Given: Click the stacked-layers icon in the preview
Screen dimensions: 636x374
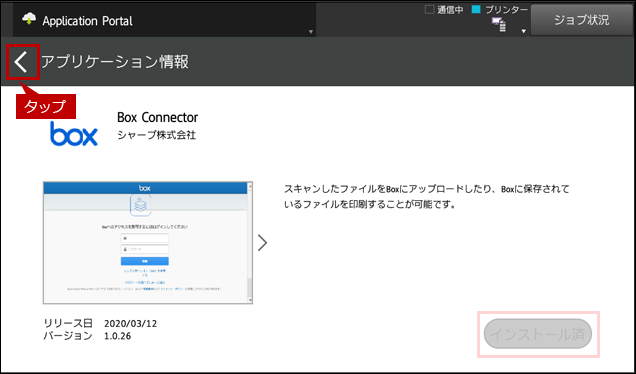Looking at the screenshot, I should [141, 206].
